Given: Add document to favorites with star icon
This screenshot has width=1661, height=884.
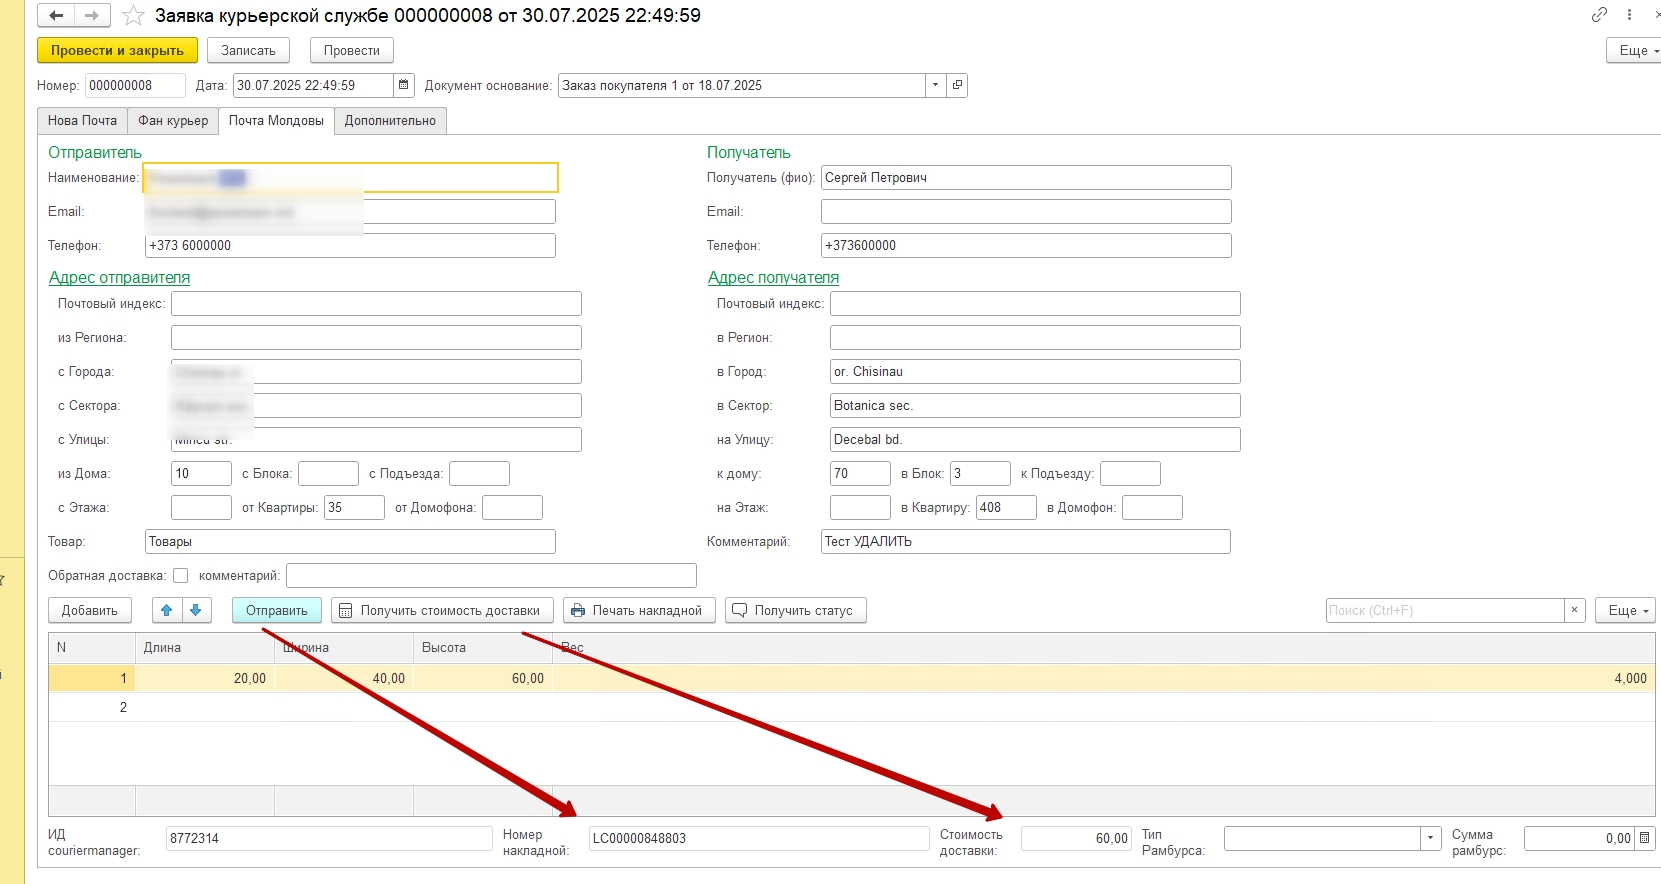Looking at the screenshot, I should (x=133, y=16).
